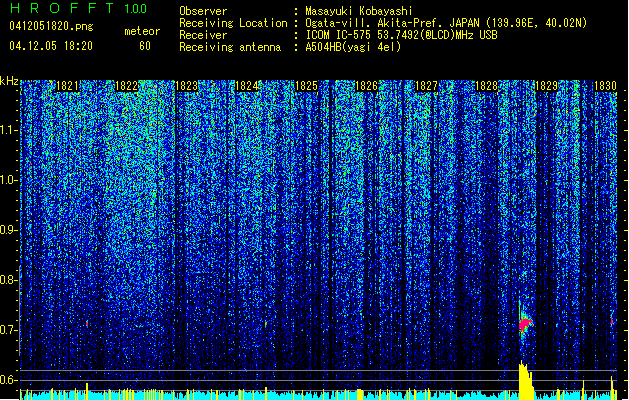Click the 1825 time marker
This screenshot has height=400, width=629.
tap(306, 86)
